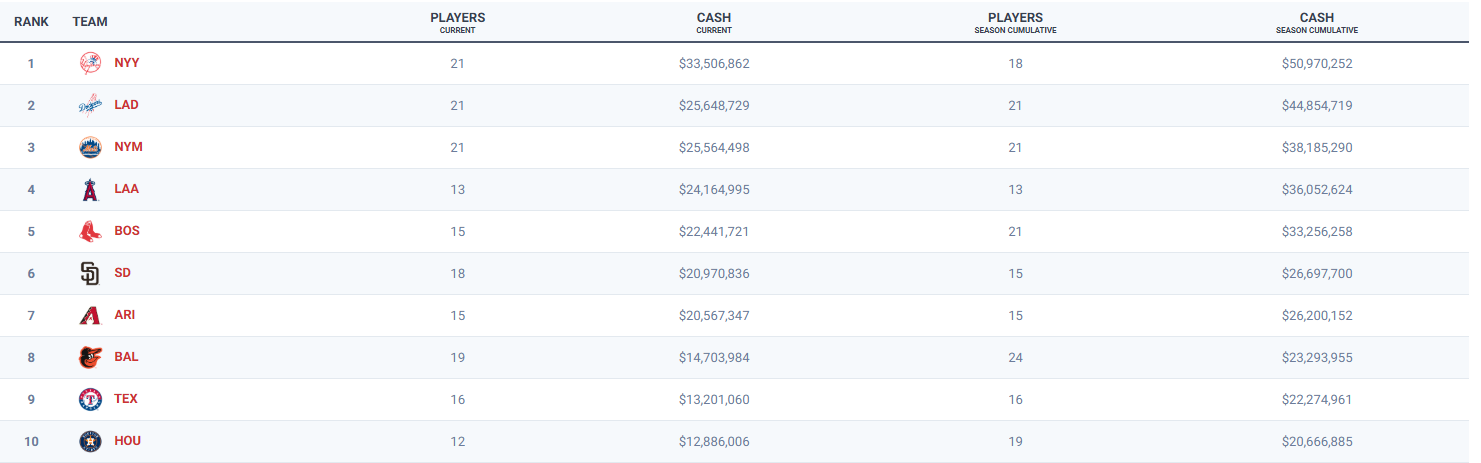Select the $12,886,006 current cash cell

pyautogui.click(x=714, y=441)
